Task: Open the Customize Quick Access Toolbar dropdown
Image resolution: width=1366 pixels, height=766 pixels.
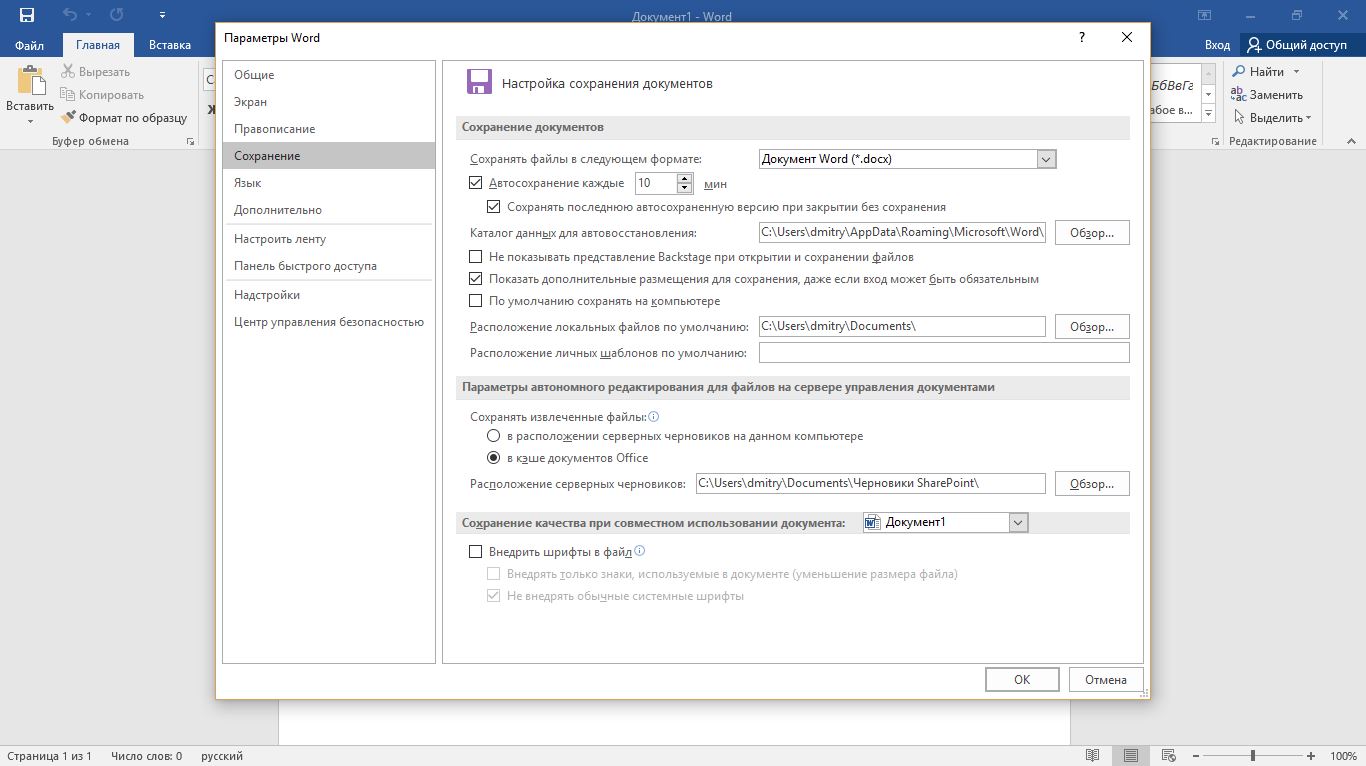Action: [163, 16]
